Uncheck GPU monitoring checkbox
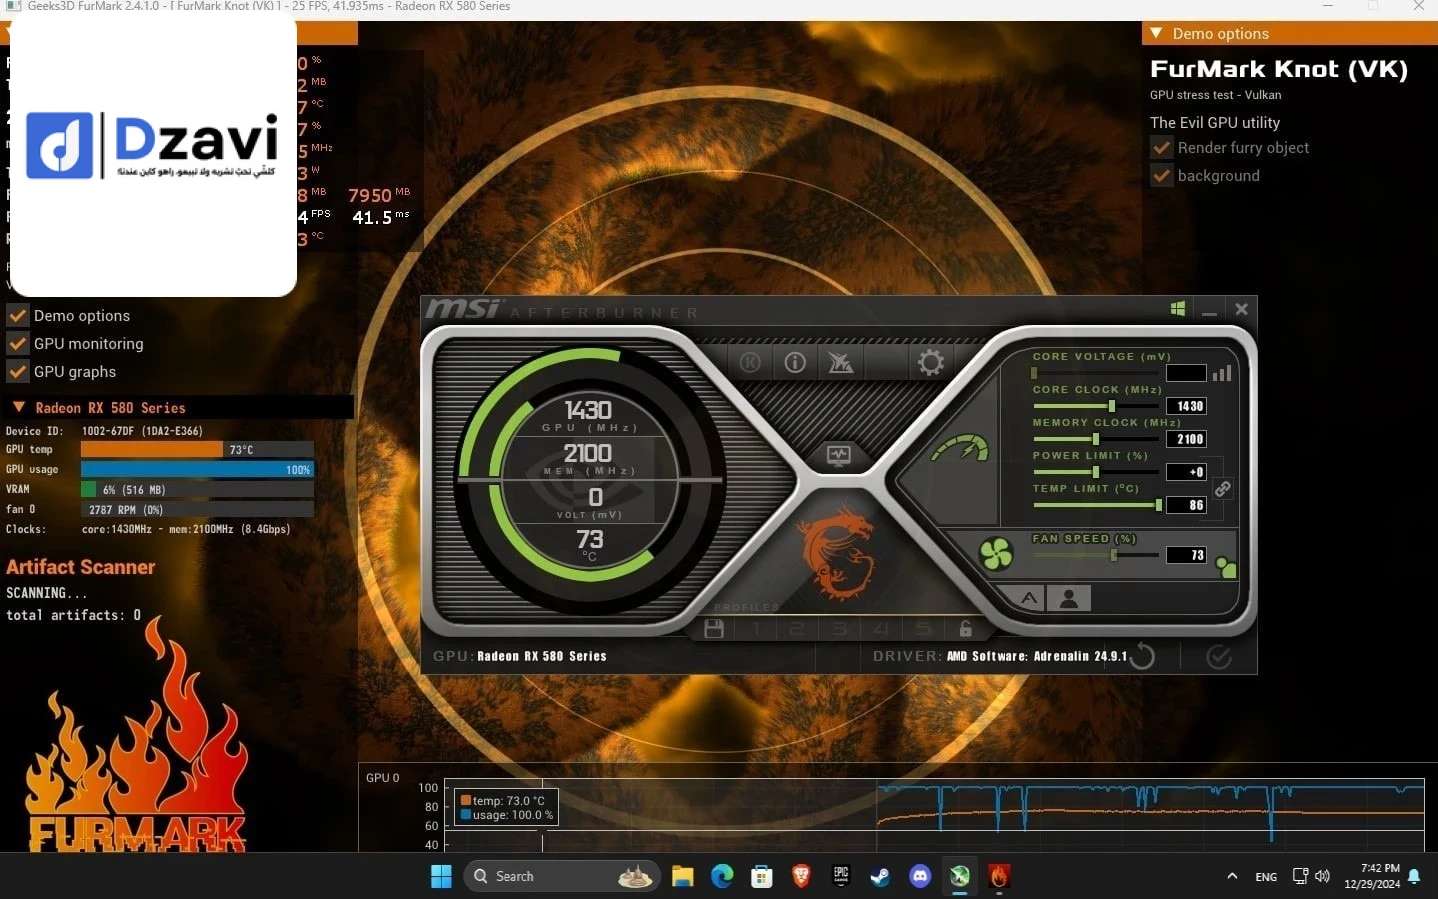This screenshot has height=899, width=1438. (17, 344)
